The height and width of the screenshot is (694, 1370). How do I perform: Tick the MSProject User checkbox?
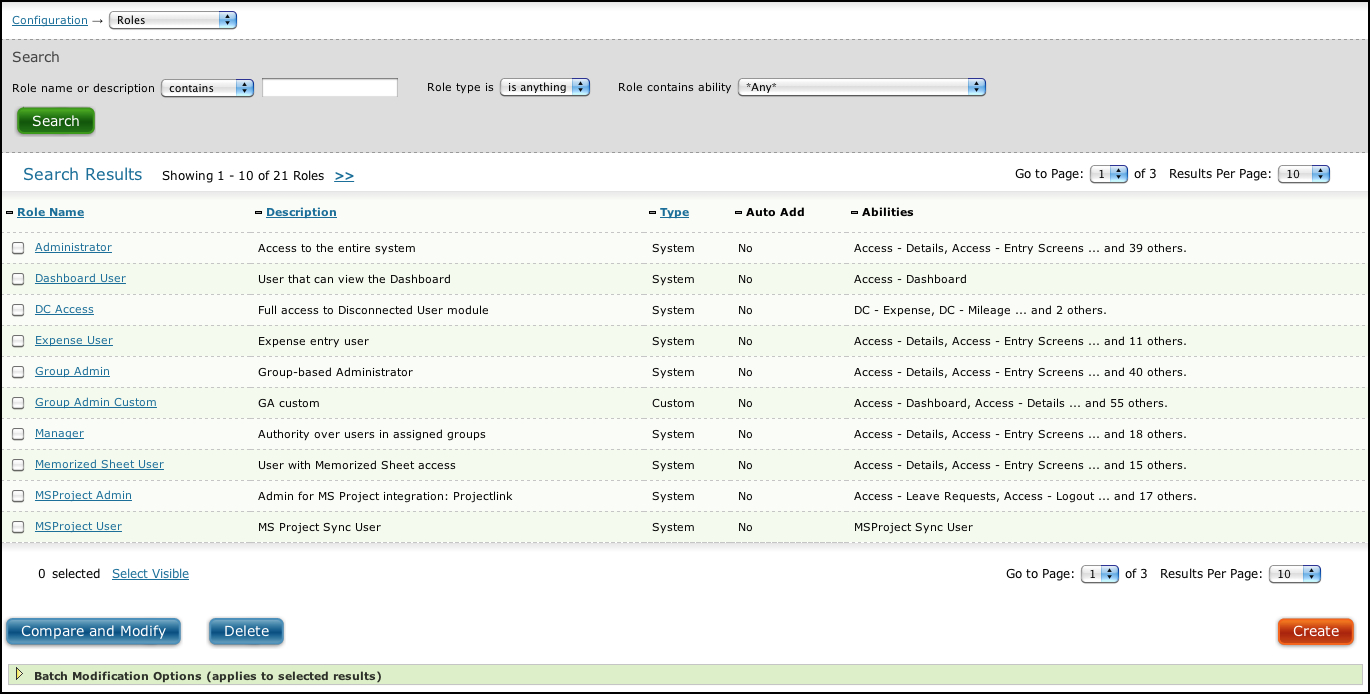click(x=18, y=527)
